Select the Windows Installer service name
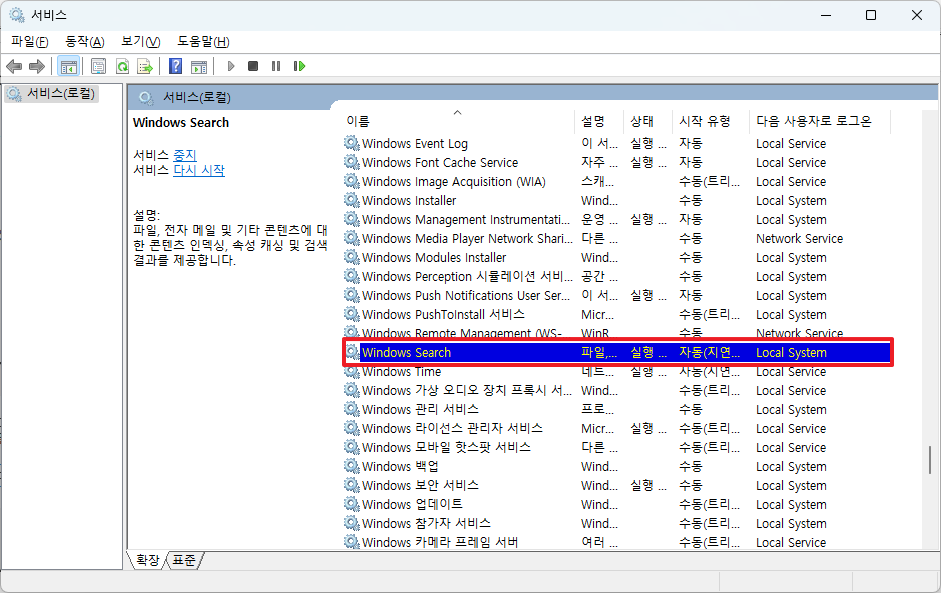The image size is (941, 593). point(409,200)
